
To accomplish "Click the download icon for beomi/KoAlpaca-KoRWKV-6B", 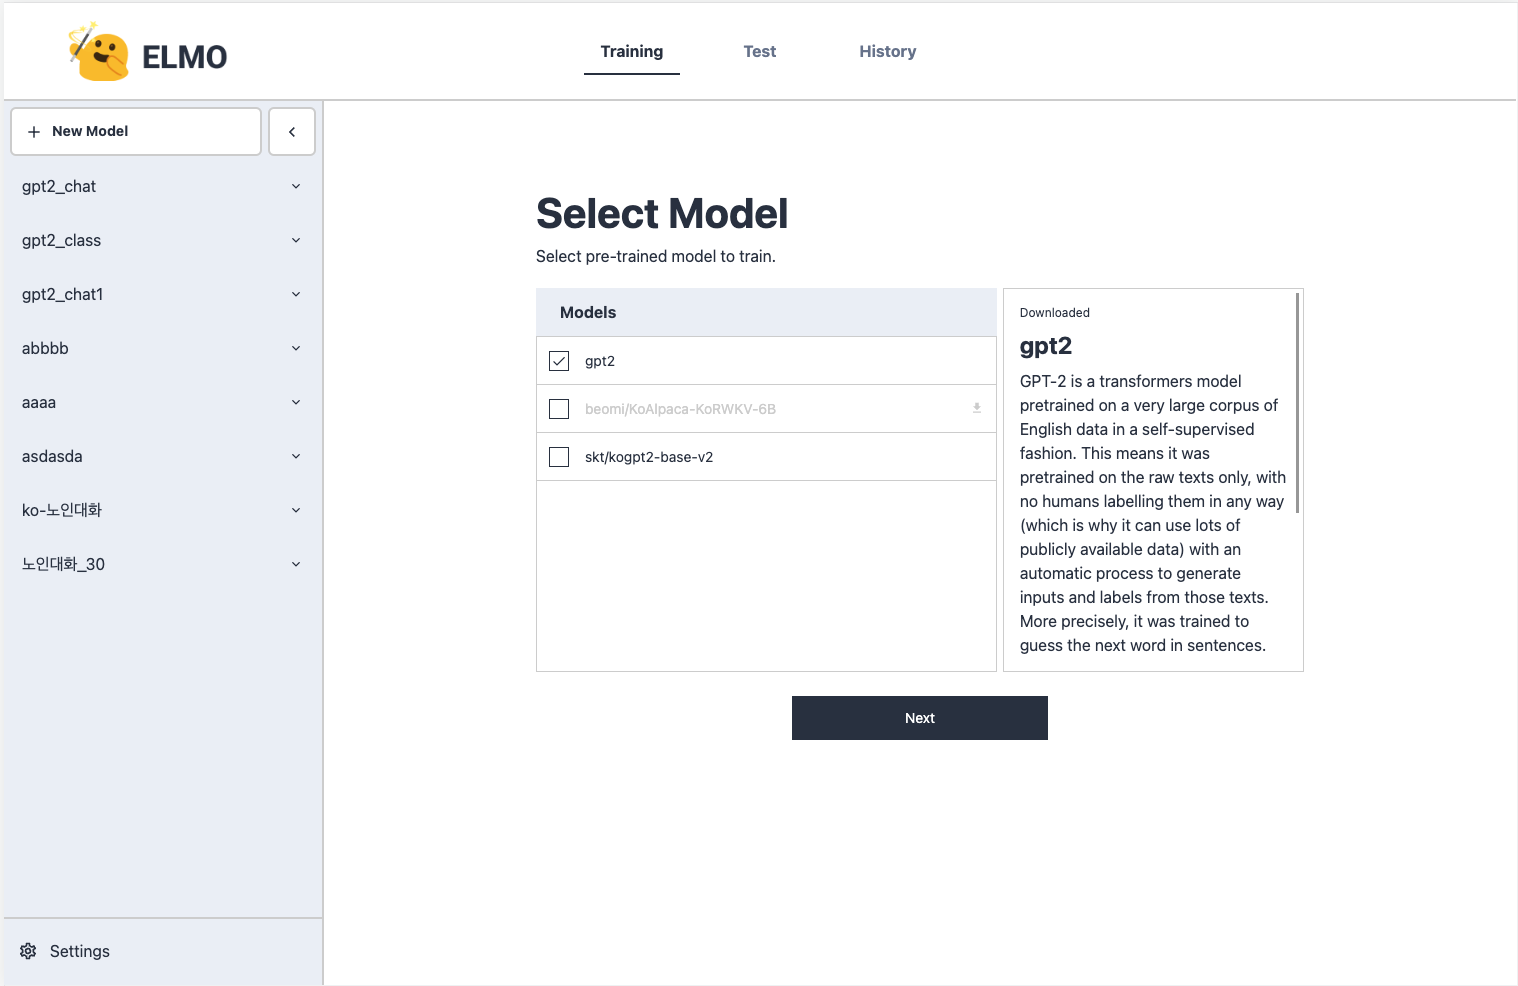I will [976, 408].
